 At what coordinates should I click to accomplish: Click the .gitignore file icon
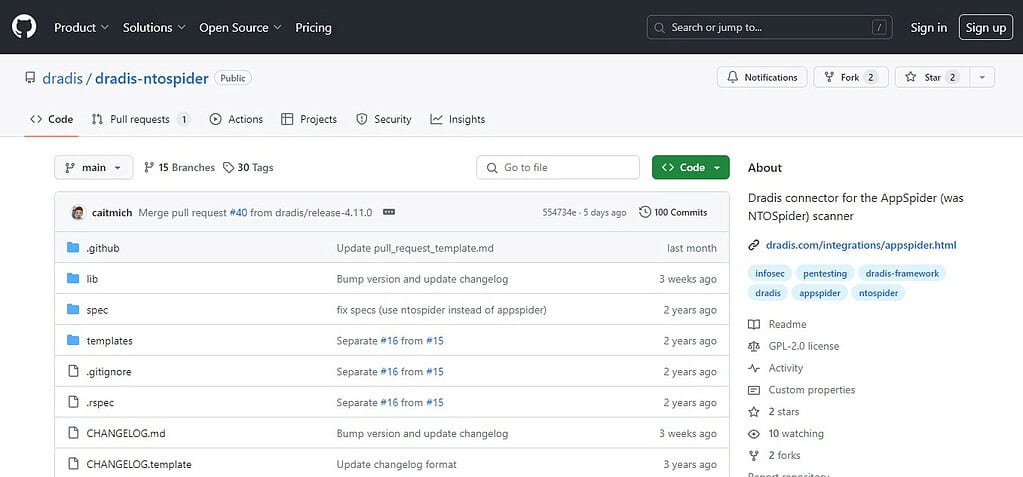point(73,371)
